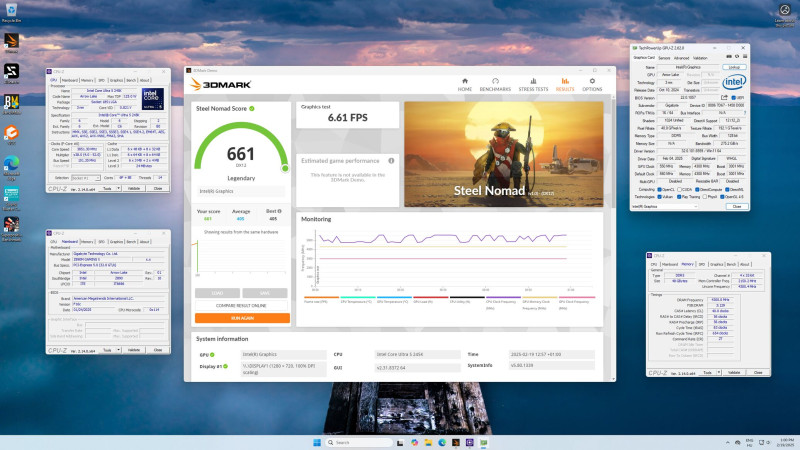Open the Microsoft Edge desktop shortcut
Screen dimensions: 800x450
(11, 168)
